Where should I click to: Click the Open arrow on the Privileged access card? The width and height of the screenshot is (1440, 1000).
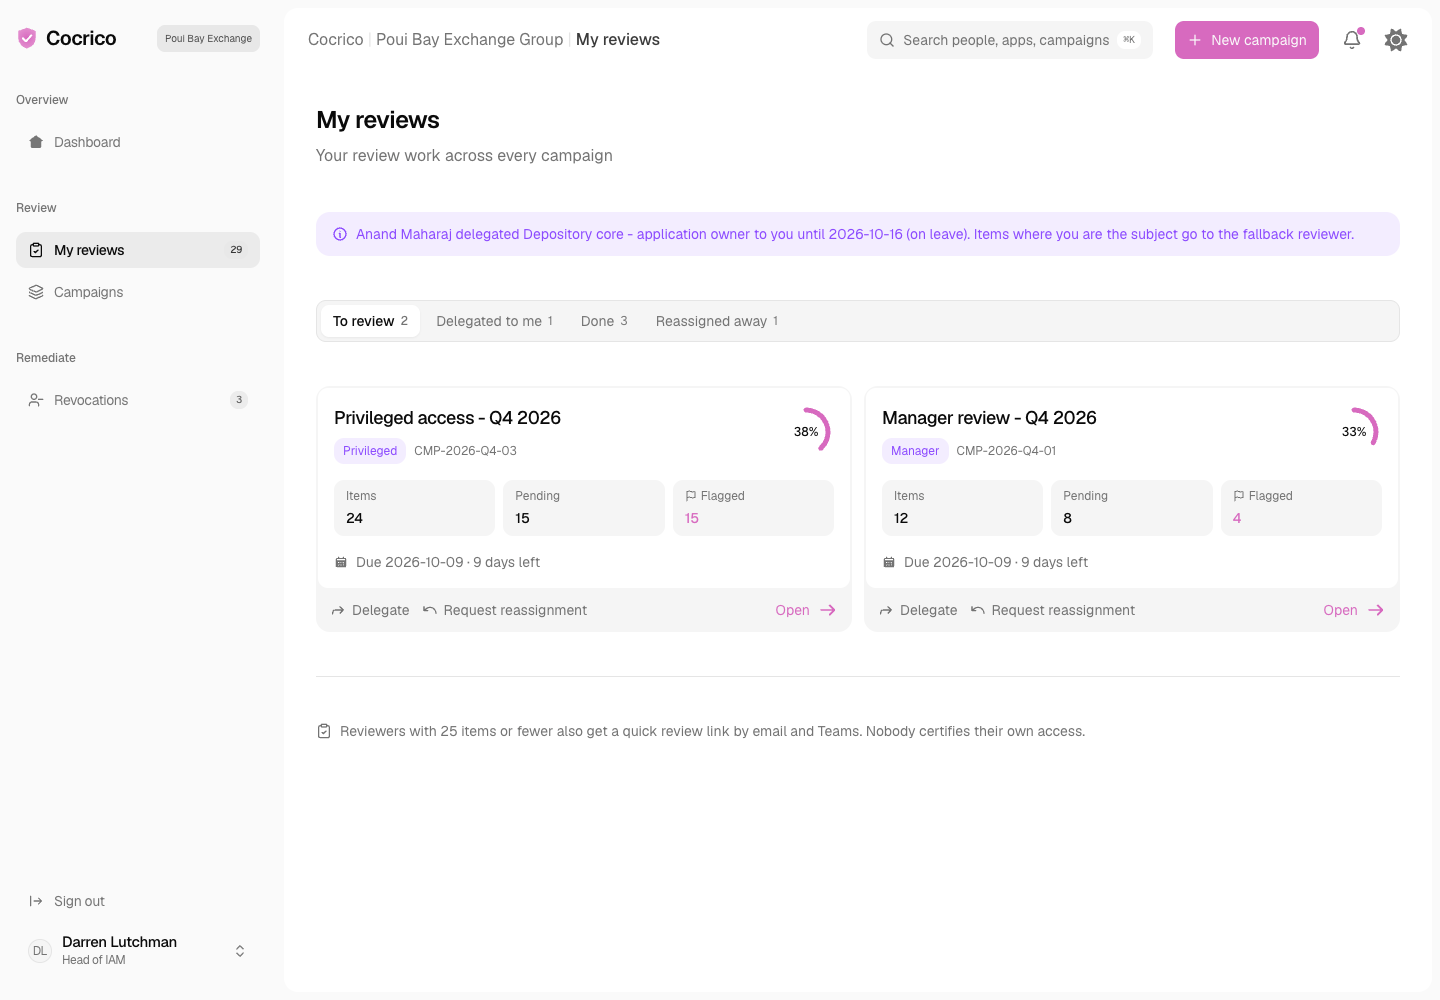pos(828,610)
